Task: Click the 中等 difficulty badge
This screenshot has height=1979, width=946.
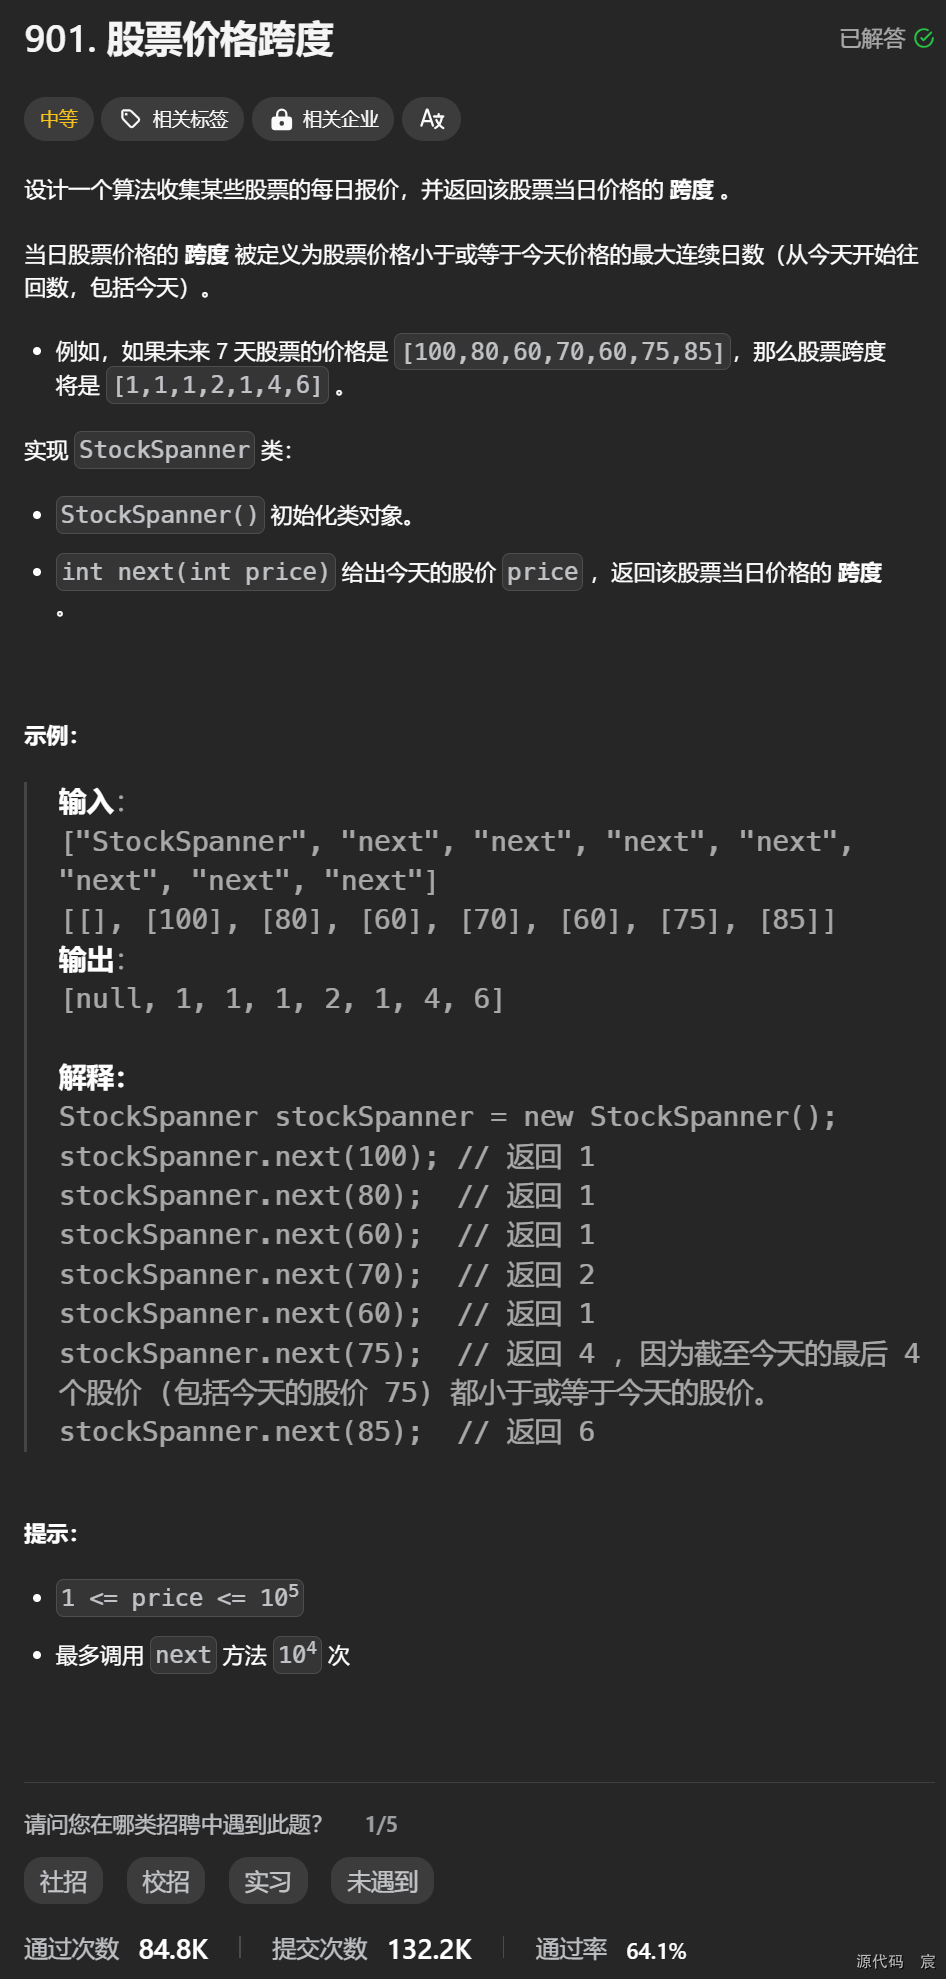Action: pos(58,119)
